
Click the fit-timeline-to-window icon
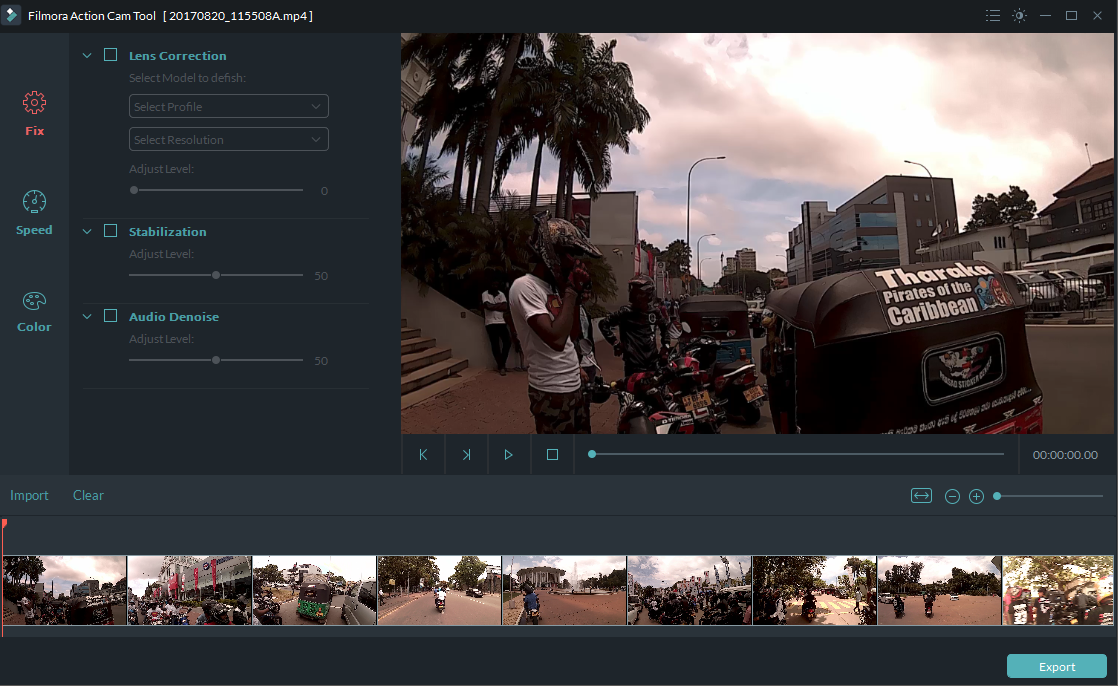click(x=921, y=495)
